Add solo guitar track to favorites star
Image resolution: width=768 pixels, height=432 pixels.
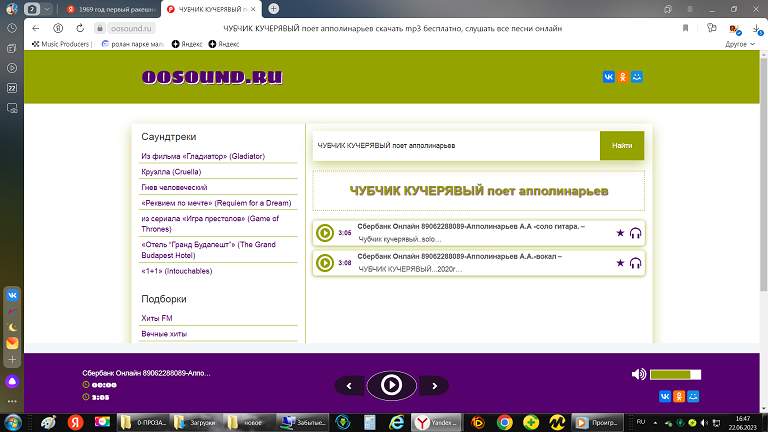(620, 233)
